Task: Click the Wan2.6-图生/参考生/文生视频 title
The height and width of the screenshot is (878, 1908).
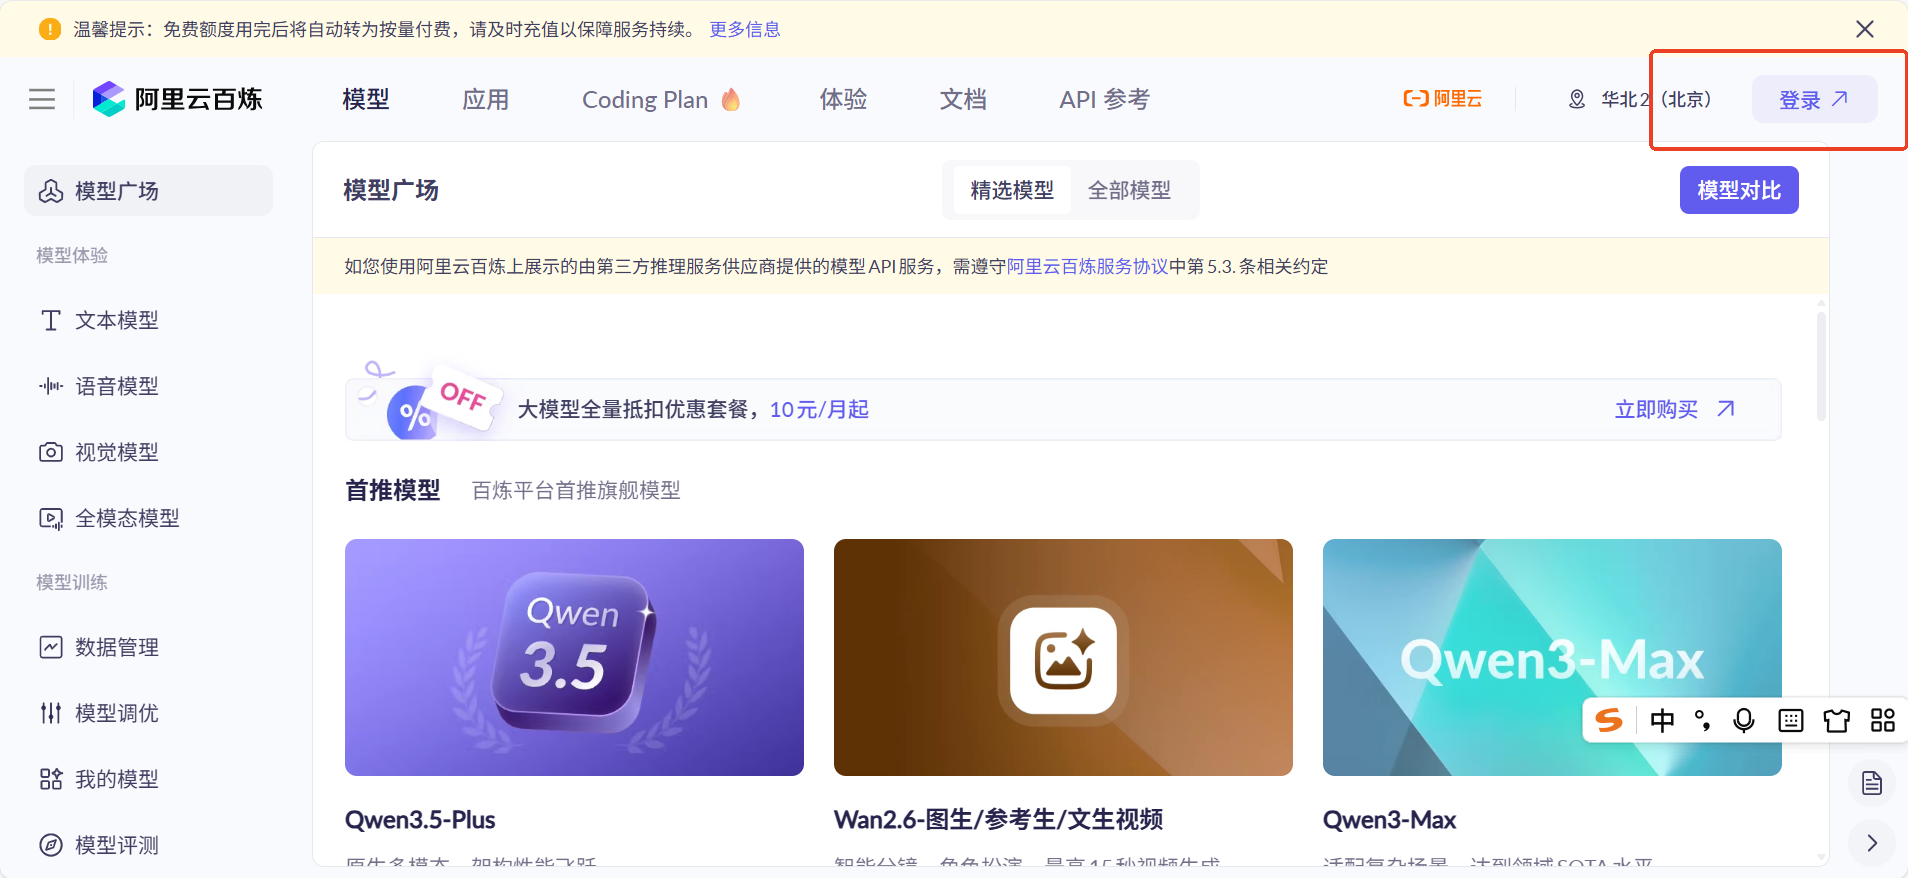Action: (998, 820)
